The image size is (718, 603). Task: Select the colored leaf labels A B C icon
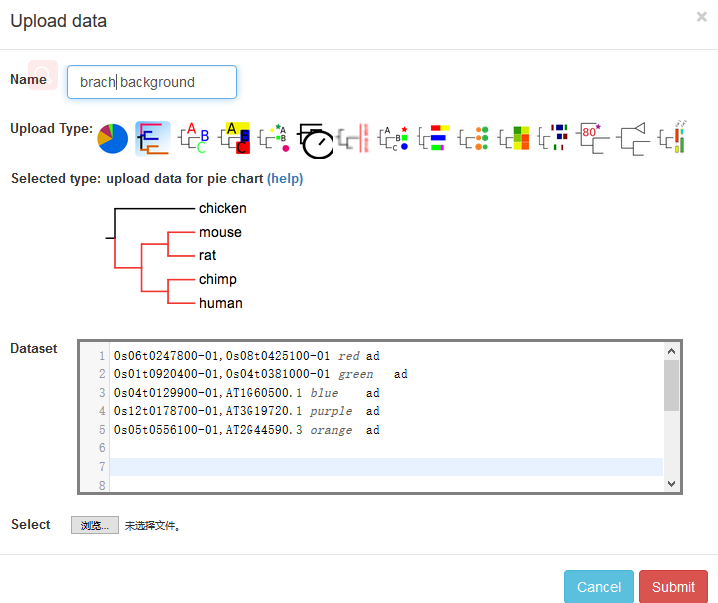(x=192, y=138)
